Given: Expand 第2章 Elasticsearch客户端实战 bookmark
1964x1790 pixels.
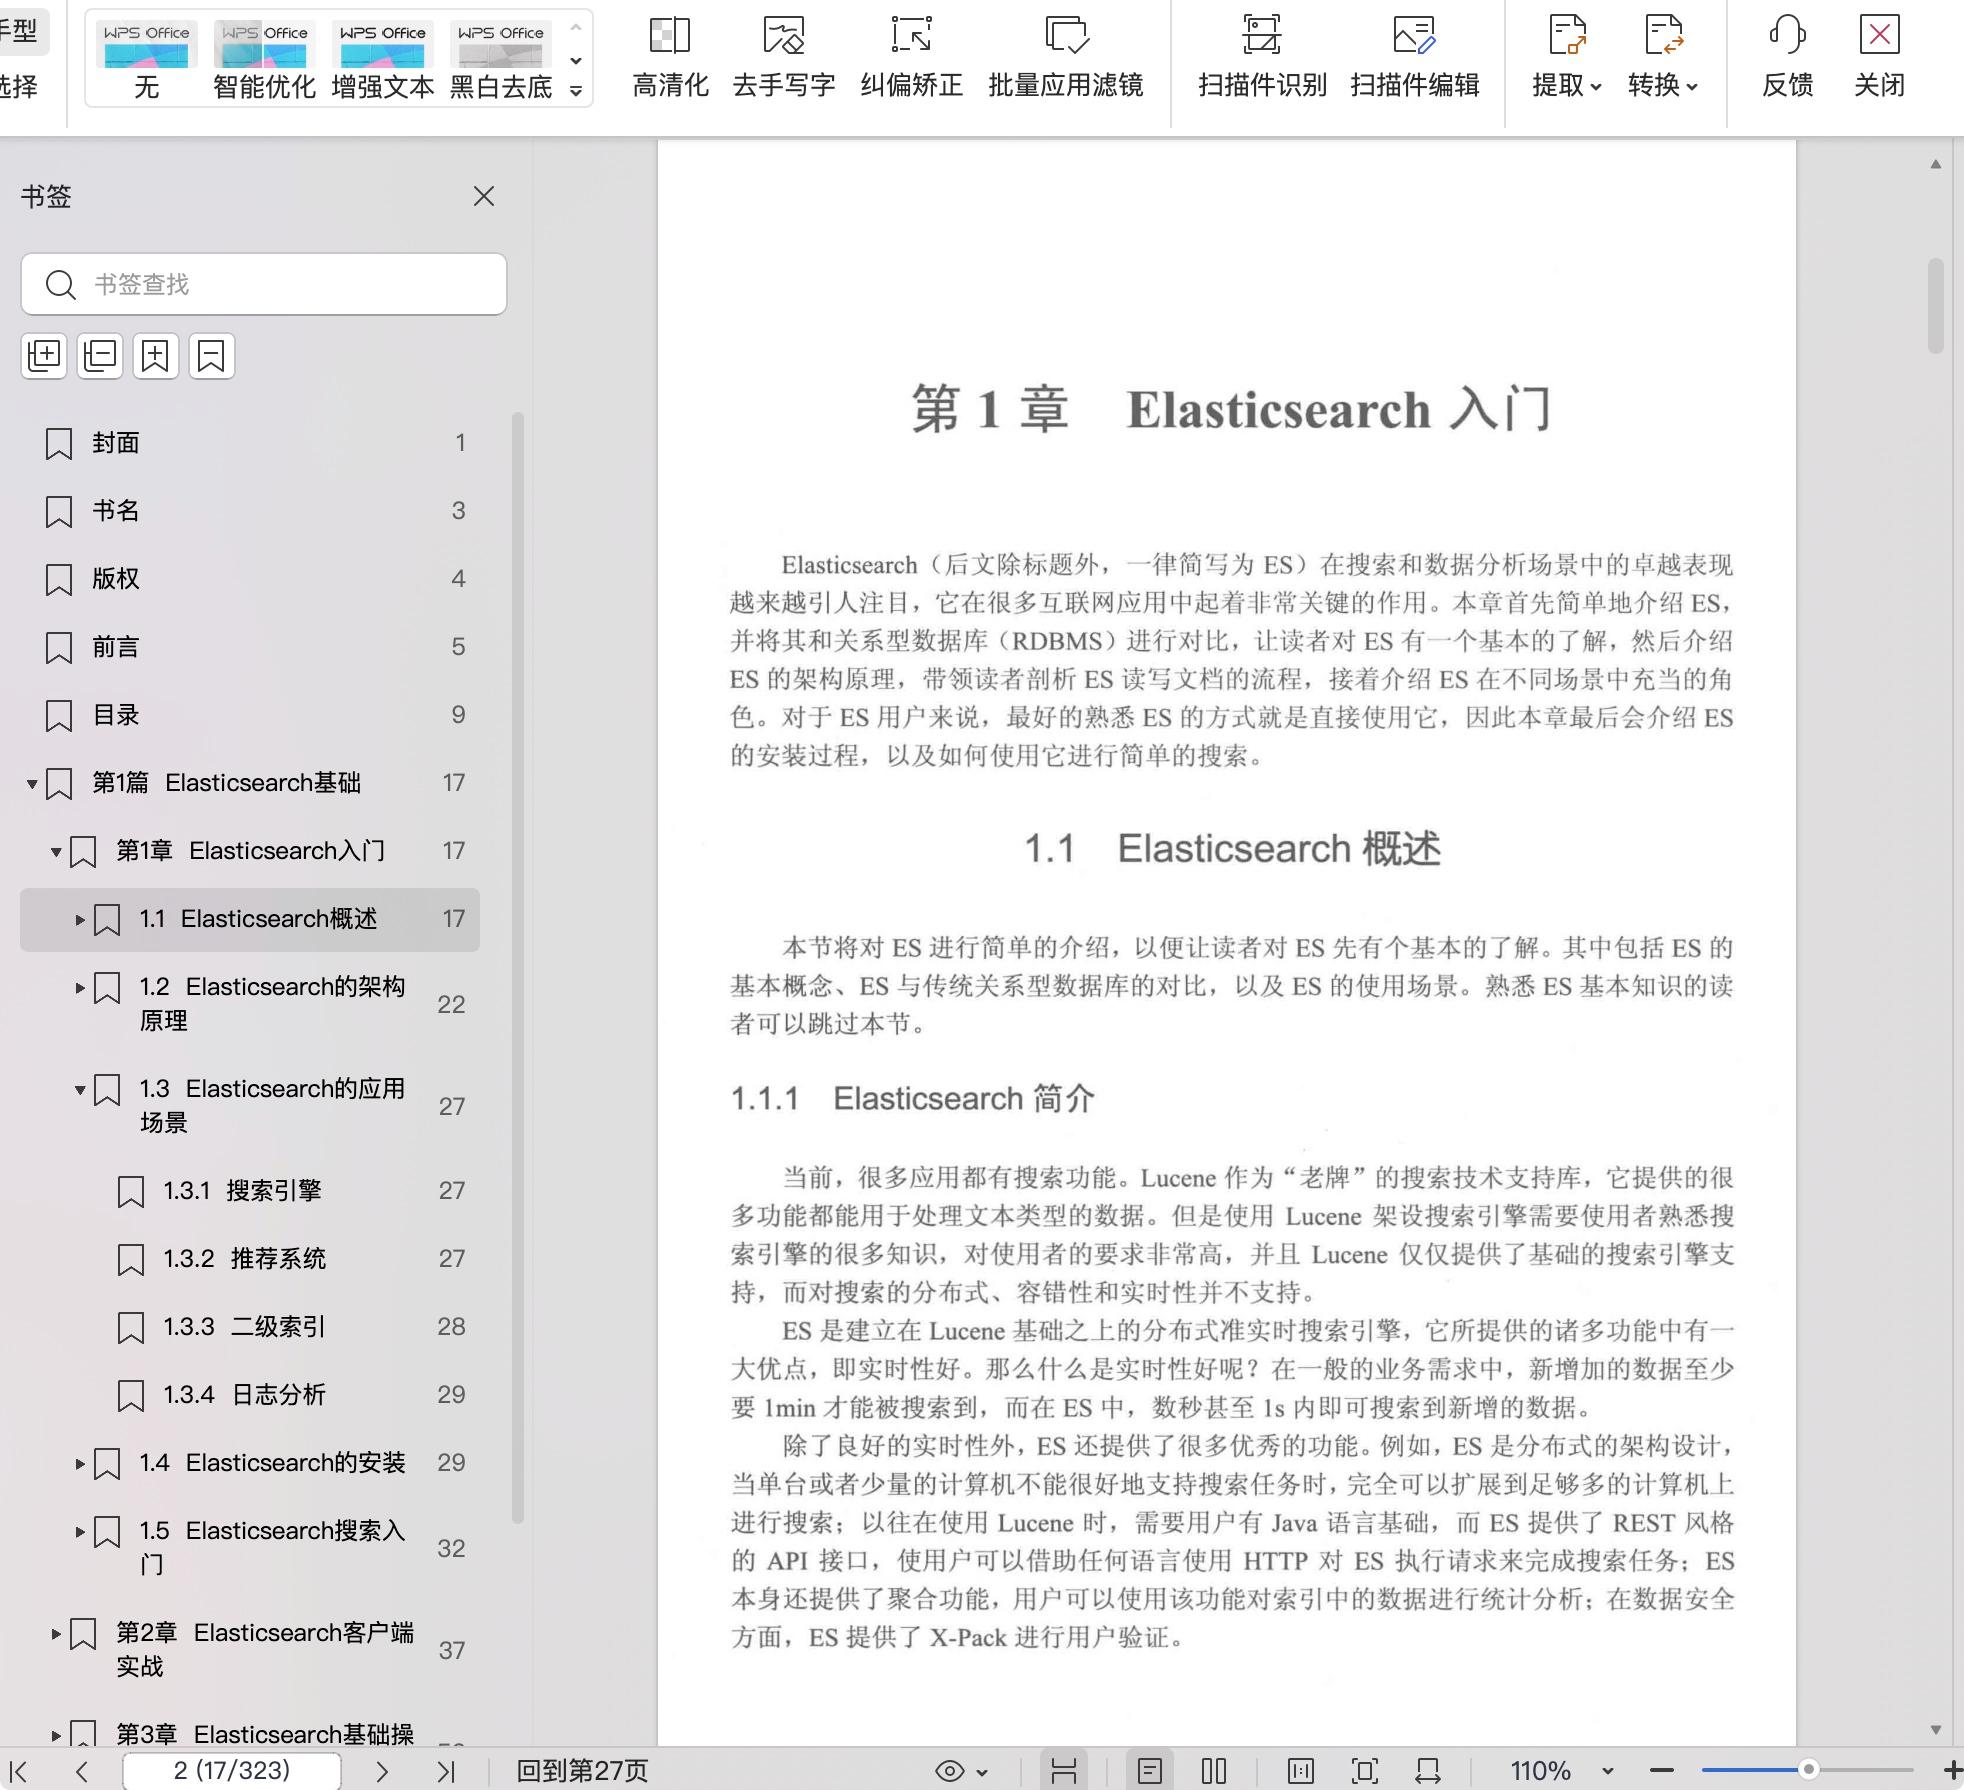Looking at the screenshot, I should pyautogui.click(x=56, y=1633).
